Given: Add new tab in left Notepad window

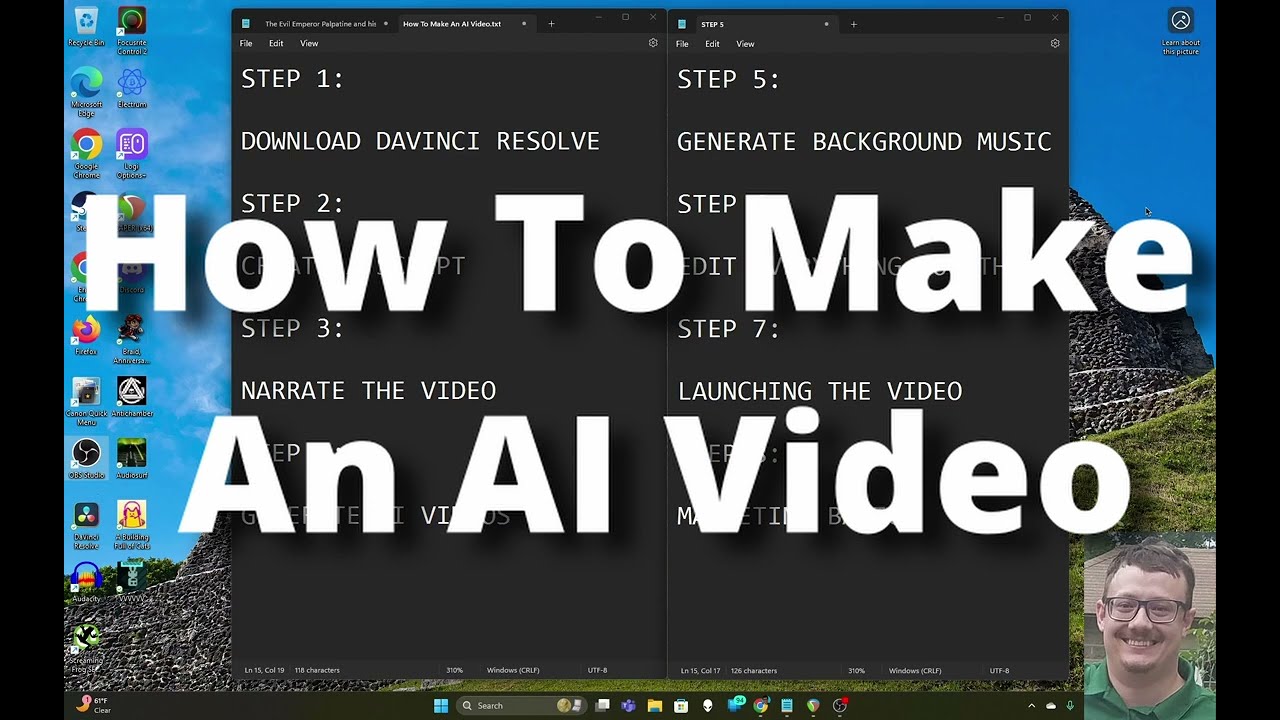Looking at the screenshot, I should (x=551, y=23).
